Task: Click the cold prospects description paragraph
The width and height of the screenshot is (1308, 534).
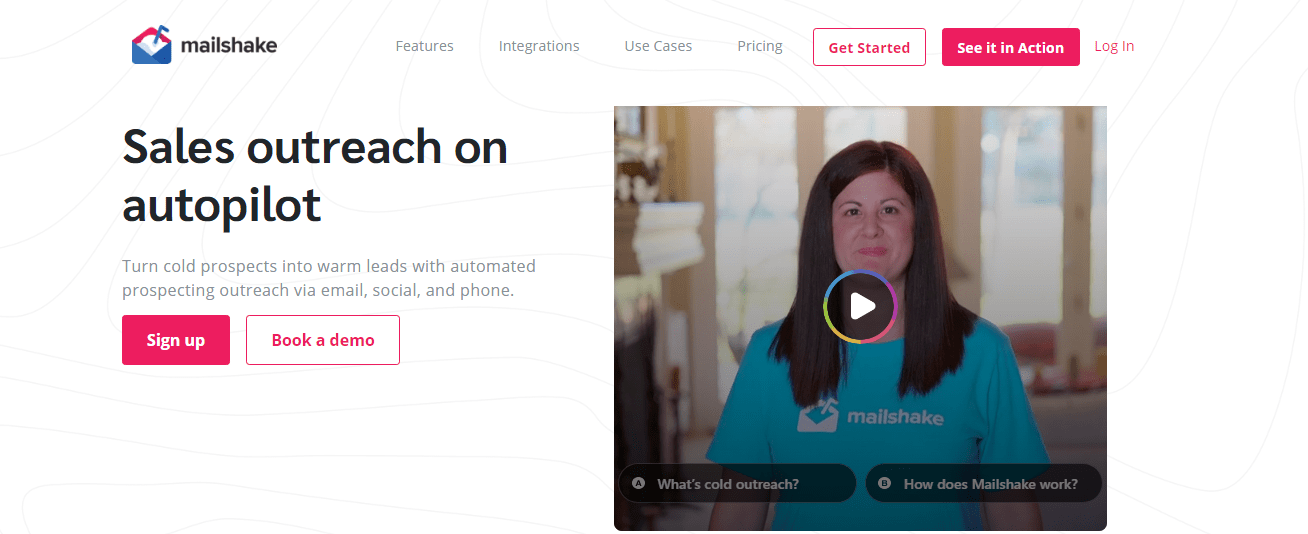Action: click(329, 278)
